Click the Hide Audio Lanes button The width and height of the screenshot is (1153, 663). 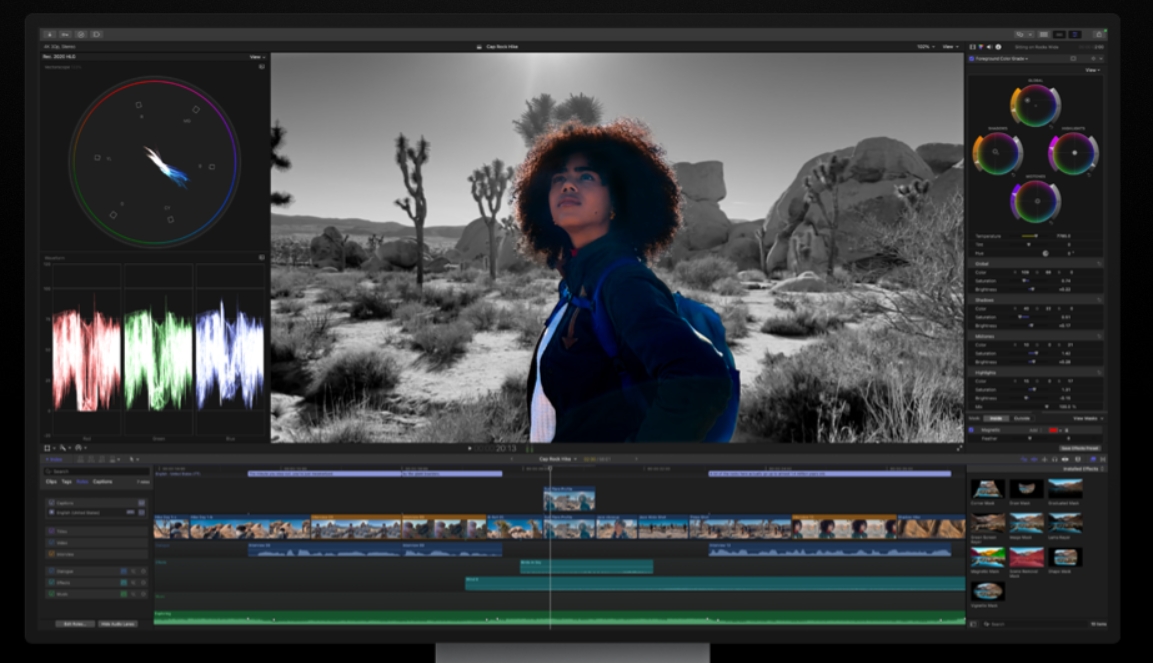118,624
